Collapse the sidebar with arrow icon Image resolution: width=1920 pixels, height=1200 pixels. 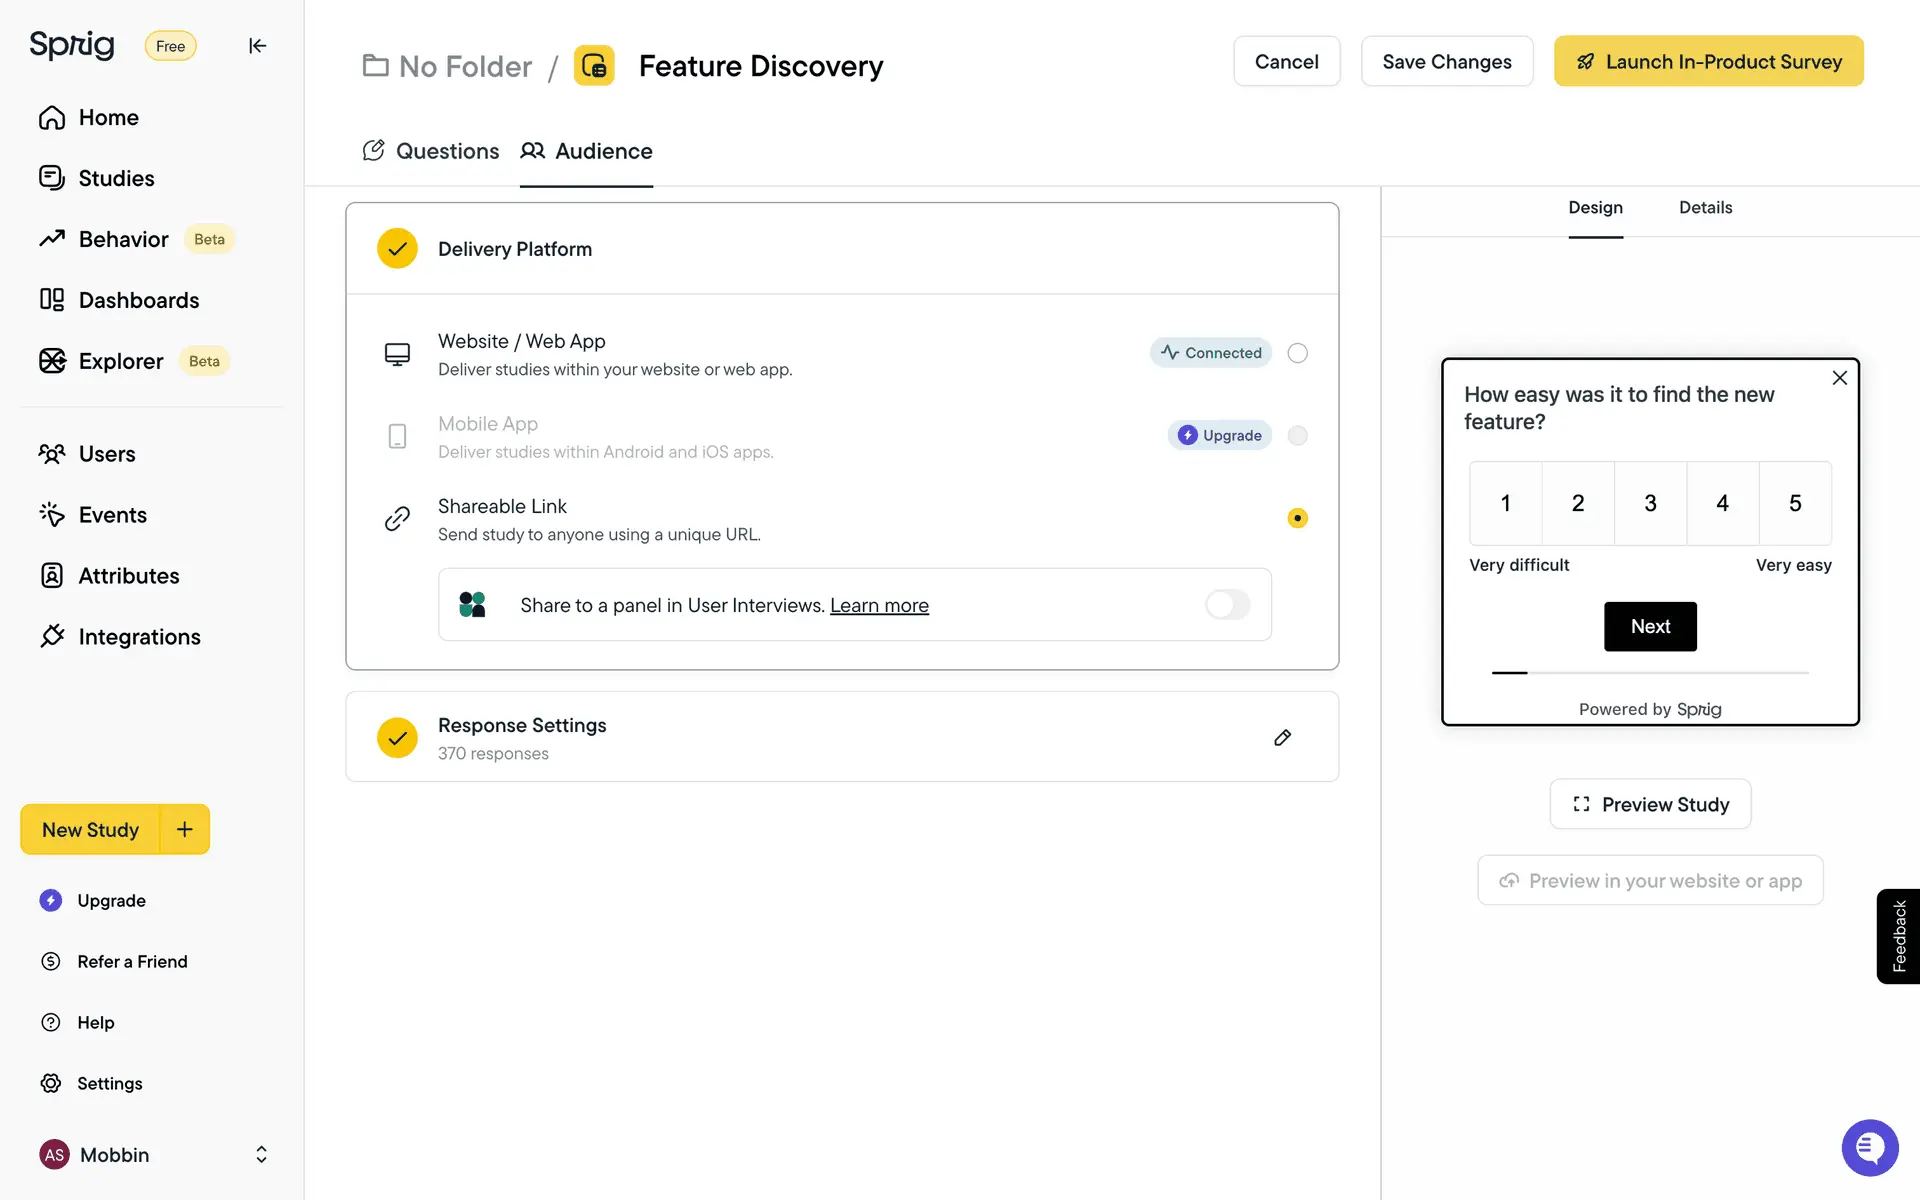tap(257, 46)
